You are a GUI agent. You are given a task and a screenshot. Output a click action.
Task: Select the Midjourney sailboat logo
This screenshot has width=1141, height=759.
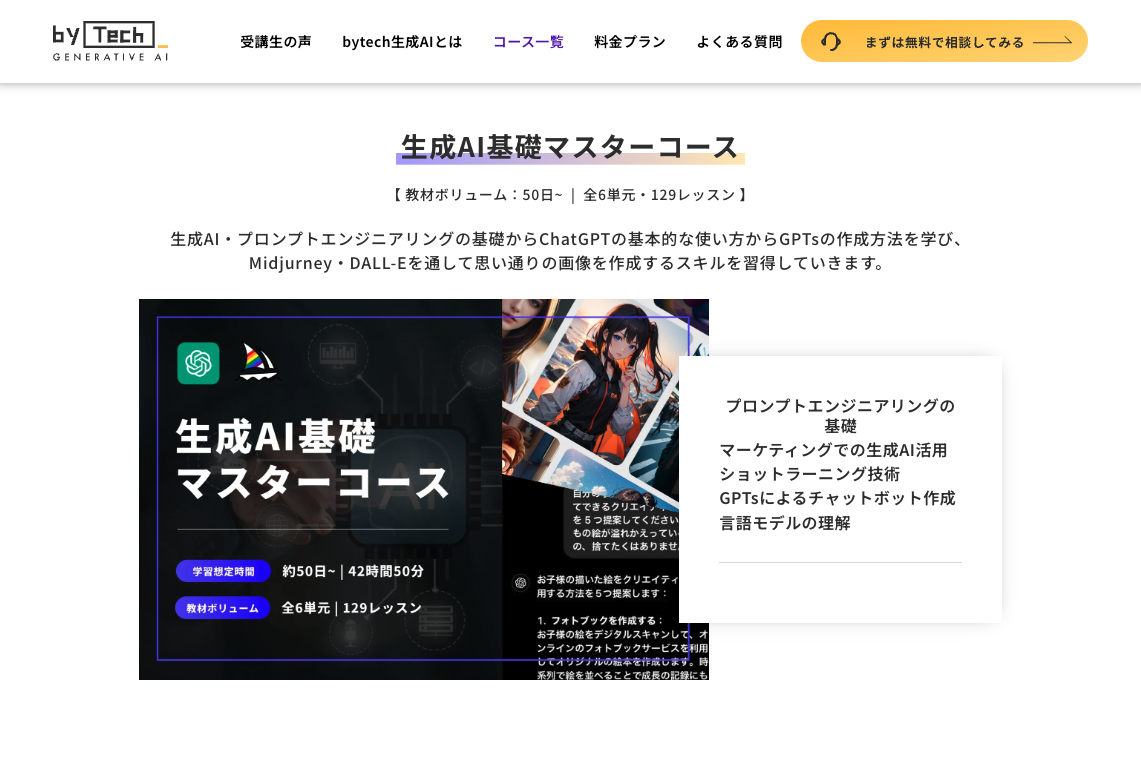(258, 362)
